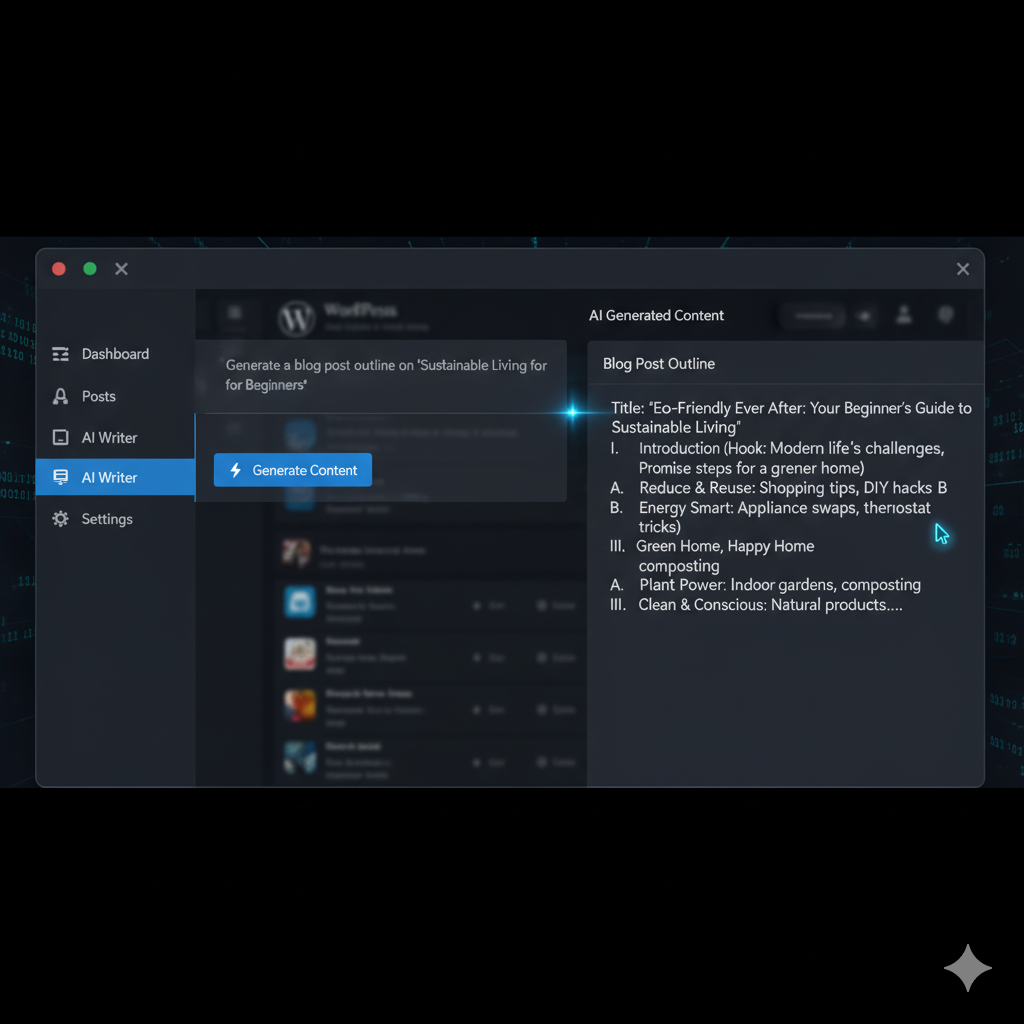Click the rightmost round icon in the header
1024x1024 pixels.
click(945, 316)
